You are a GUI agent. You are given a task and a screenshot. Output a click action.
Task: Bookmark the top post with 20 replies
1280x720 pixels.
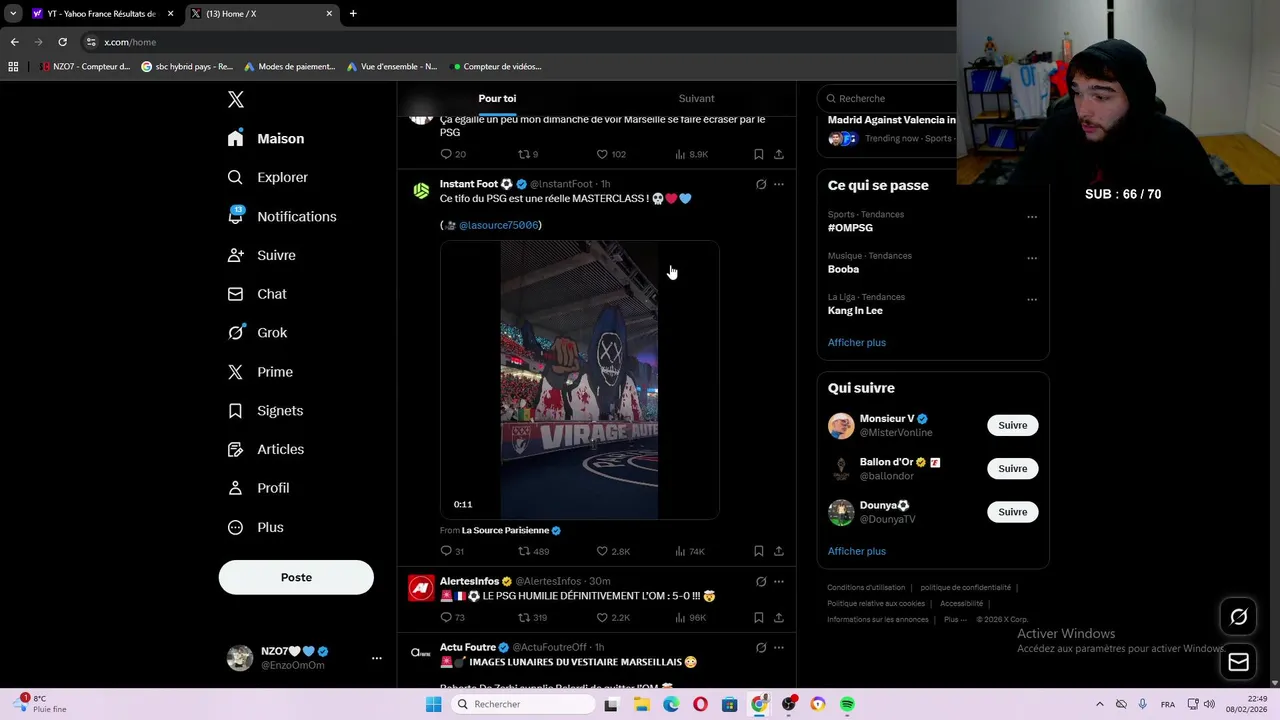coord(758,154)
